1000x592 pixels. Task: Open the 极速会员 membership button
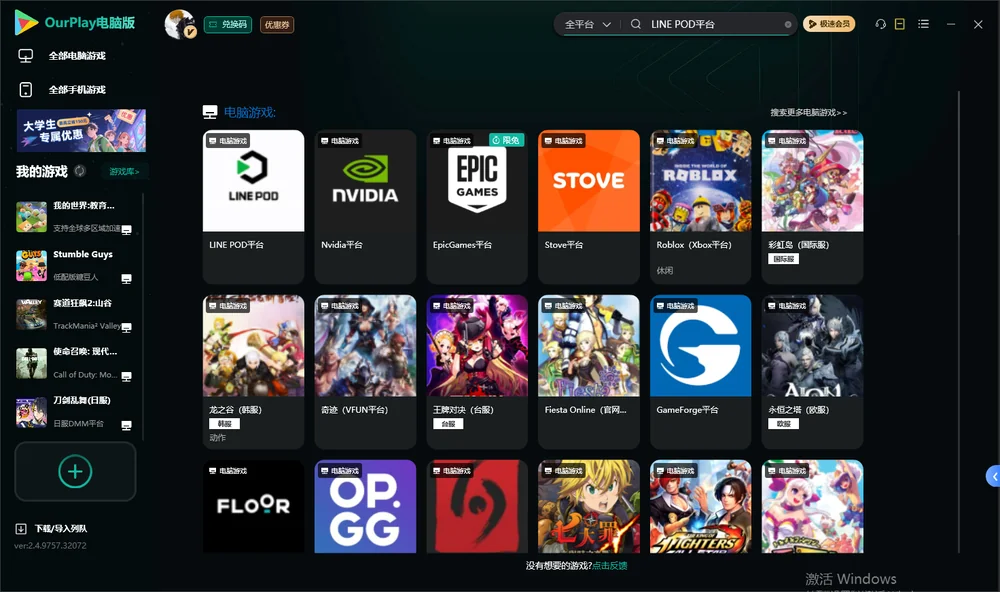click(x=829, y=24)
